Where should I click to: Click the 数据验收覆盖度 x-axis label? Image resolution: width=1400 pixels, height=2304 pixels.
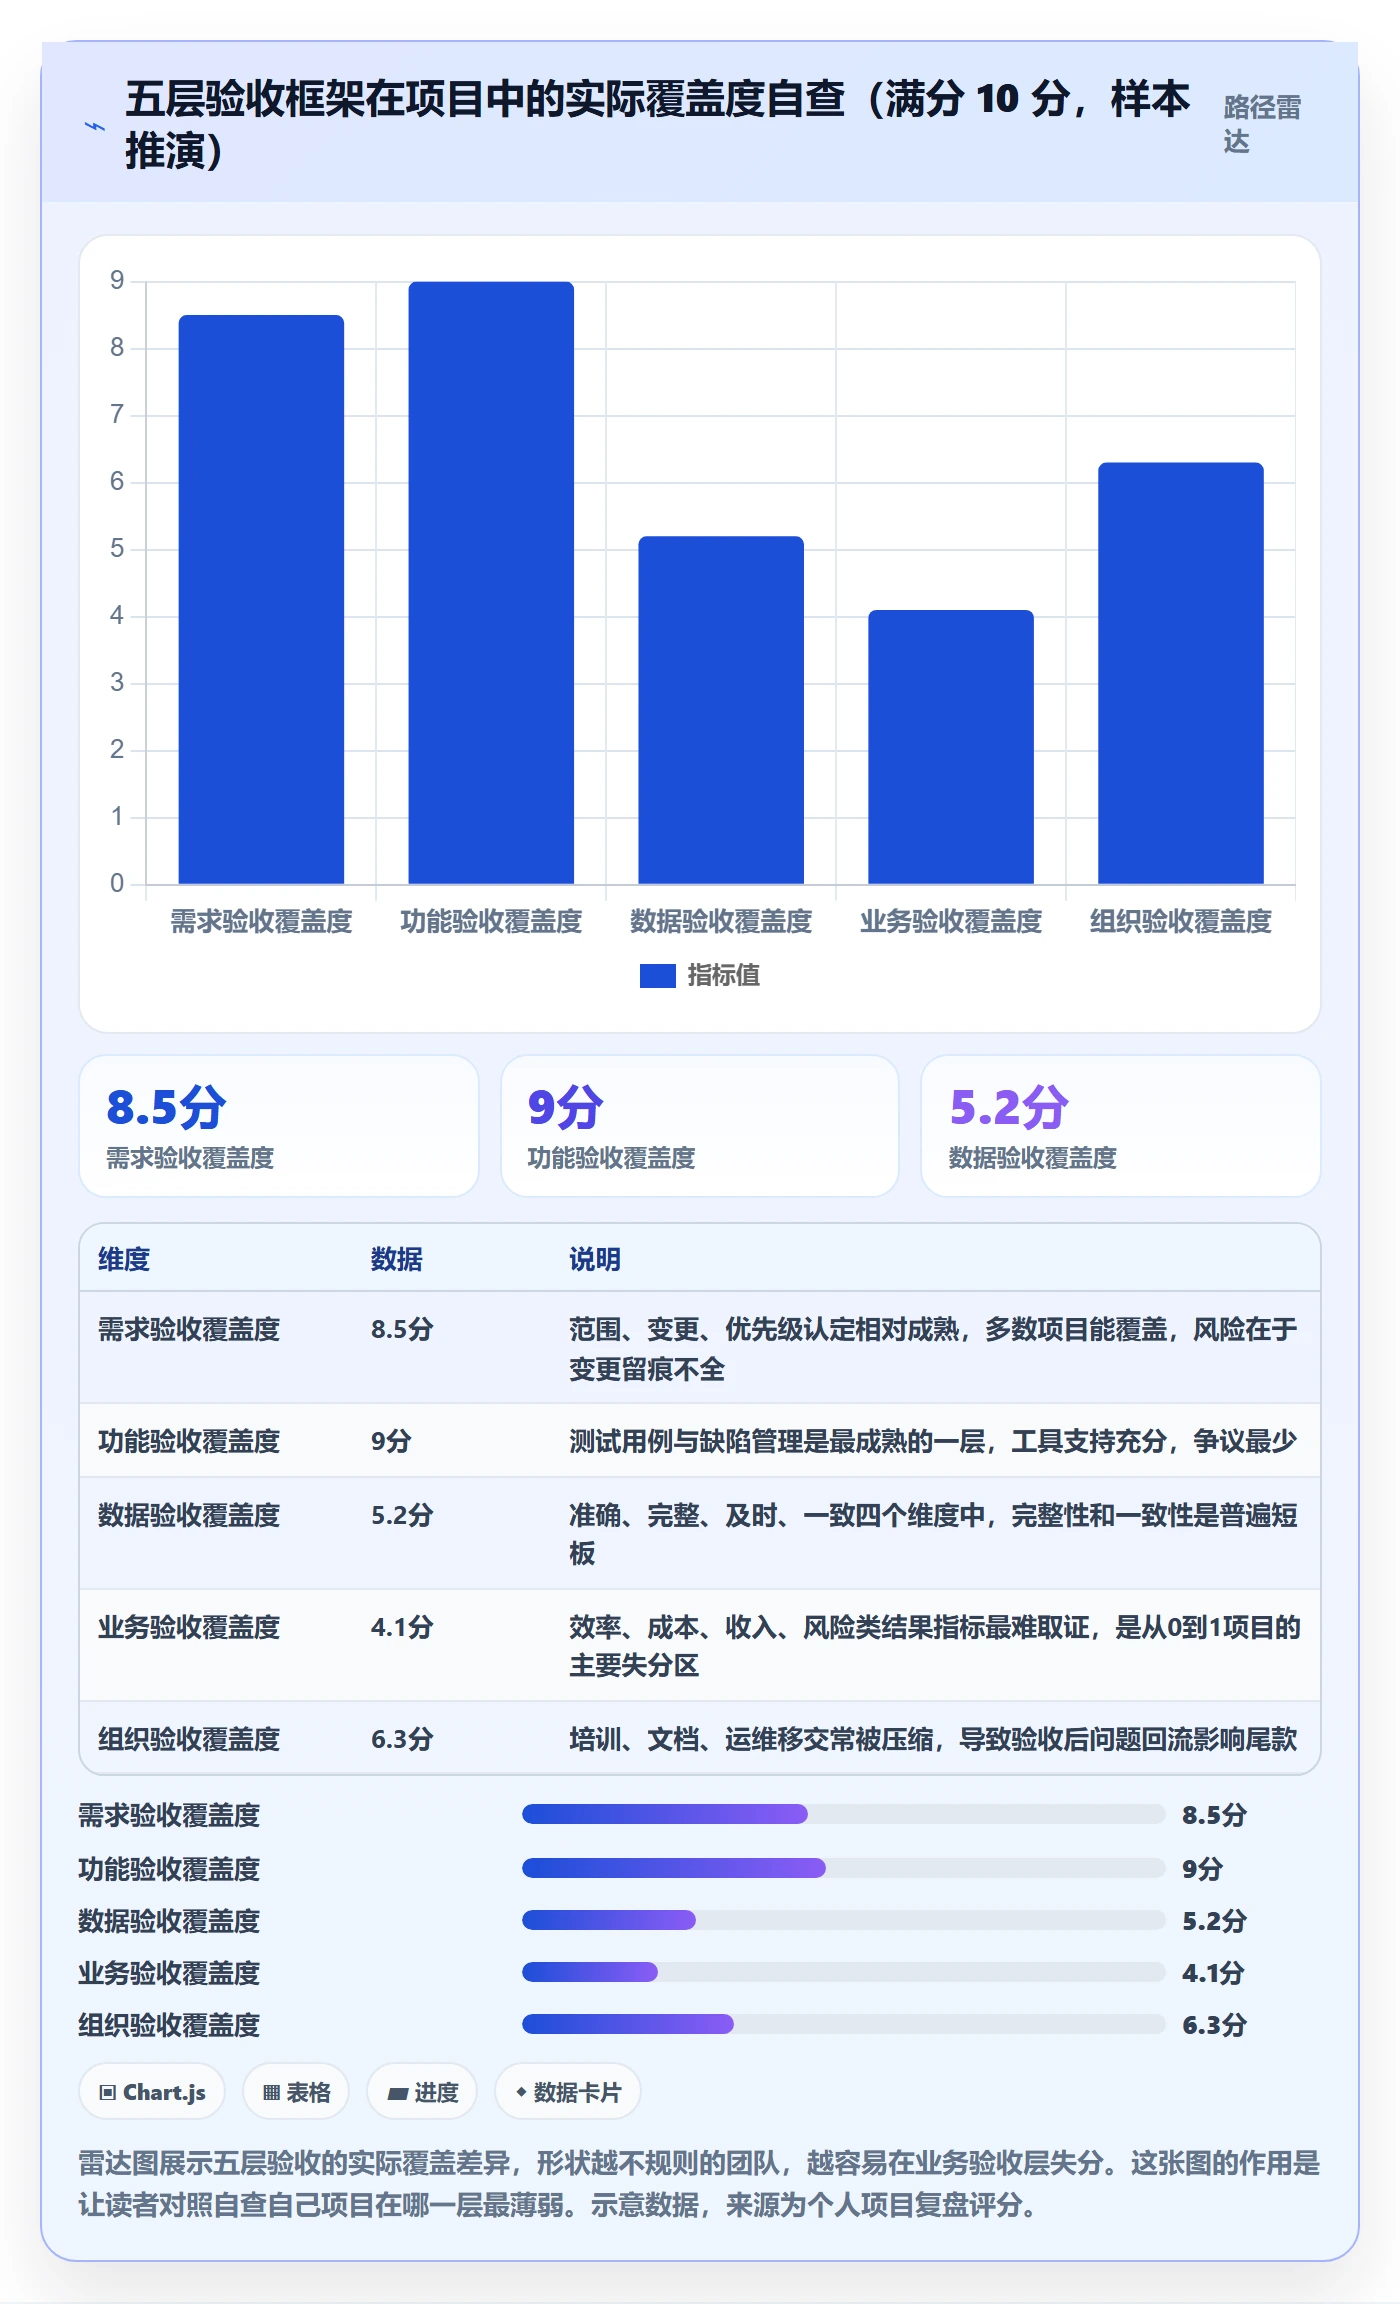721,921
